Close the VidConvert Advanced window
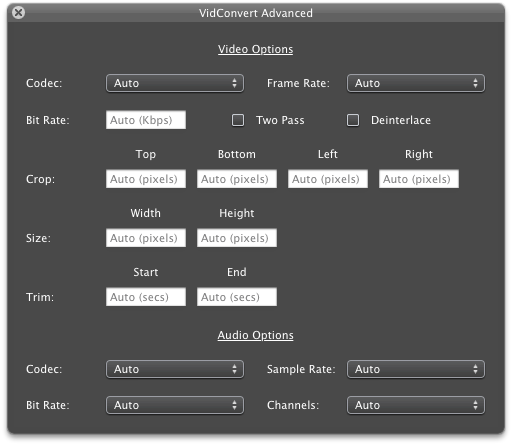Viewport: 512px width, 445px height. 18,13
